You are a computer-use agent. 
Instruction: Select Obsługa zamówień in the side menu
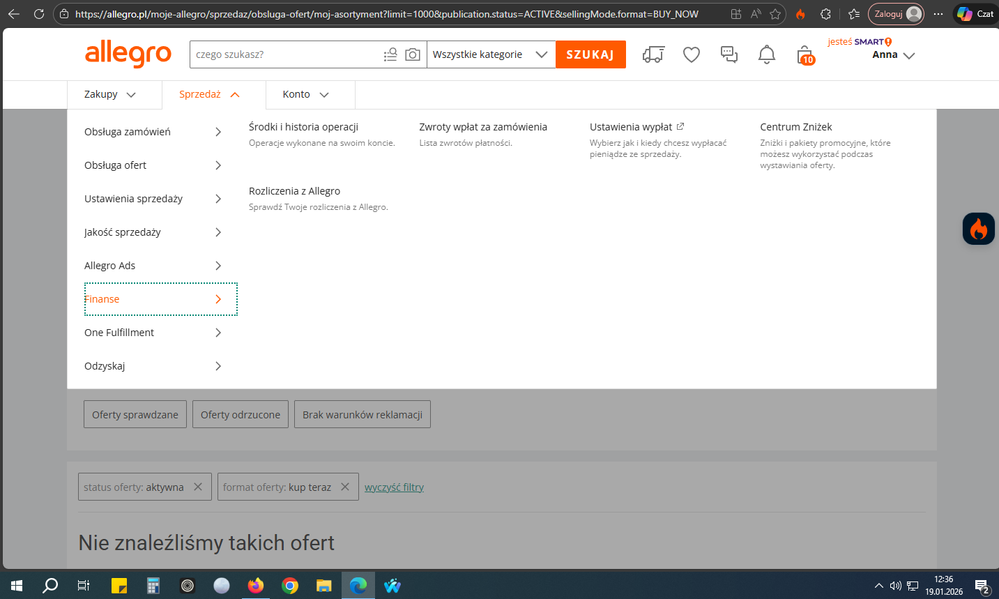[x=153, y=132]
